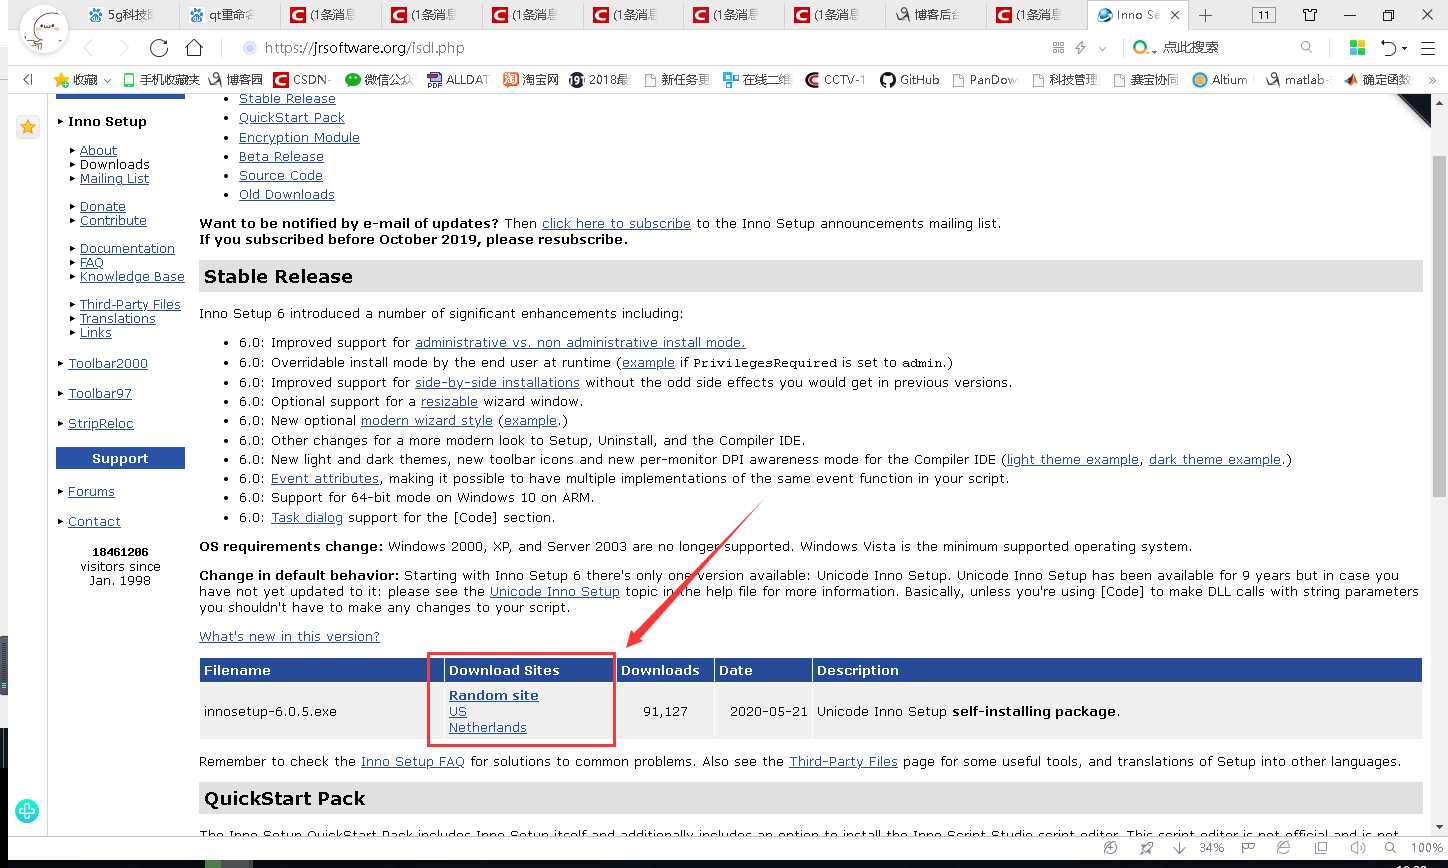
Task: Click the tab counter box showing 11
Action: (1264, 15)
